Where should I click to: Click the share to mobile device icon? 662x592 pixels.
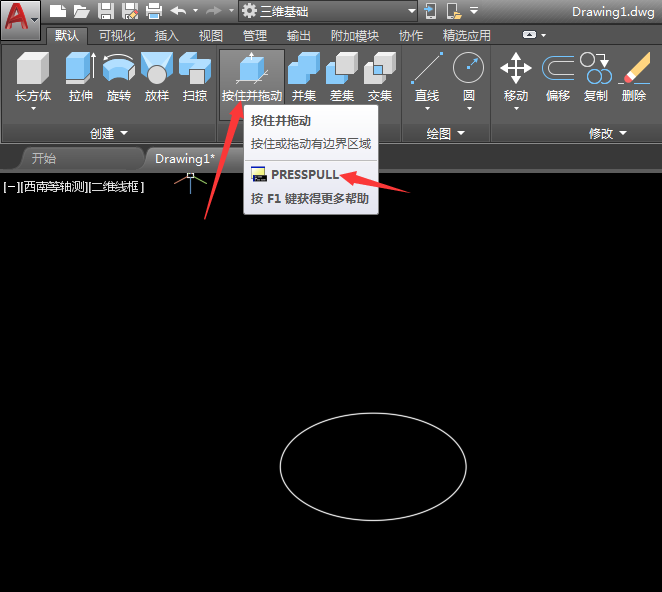(x=430, y=11)
